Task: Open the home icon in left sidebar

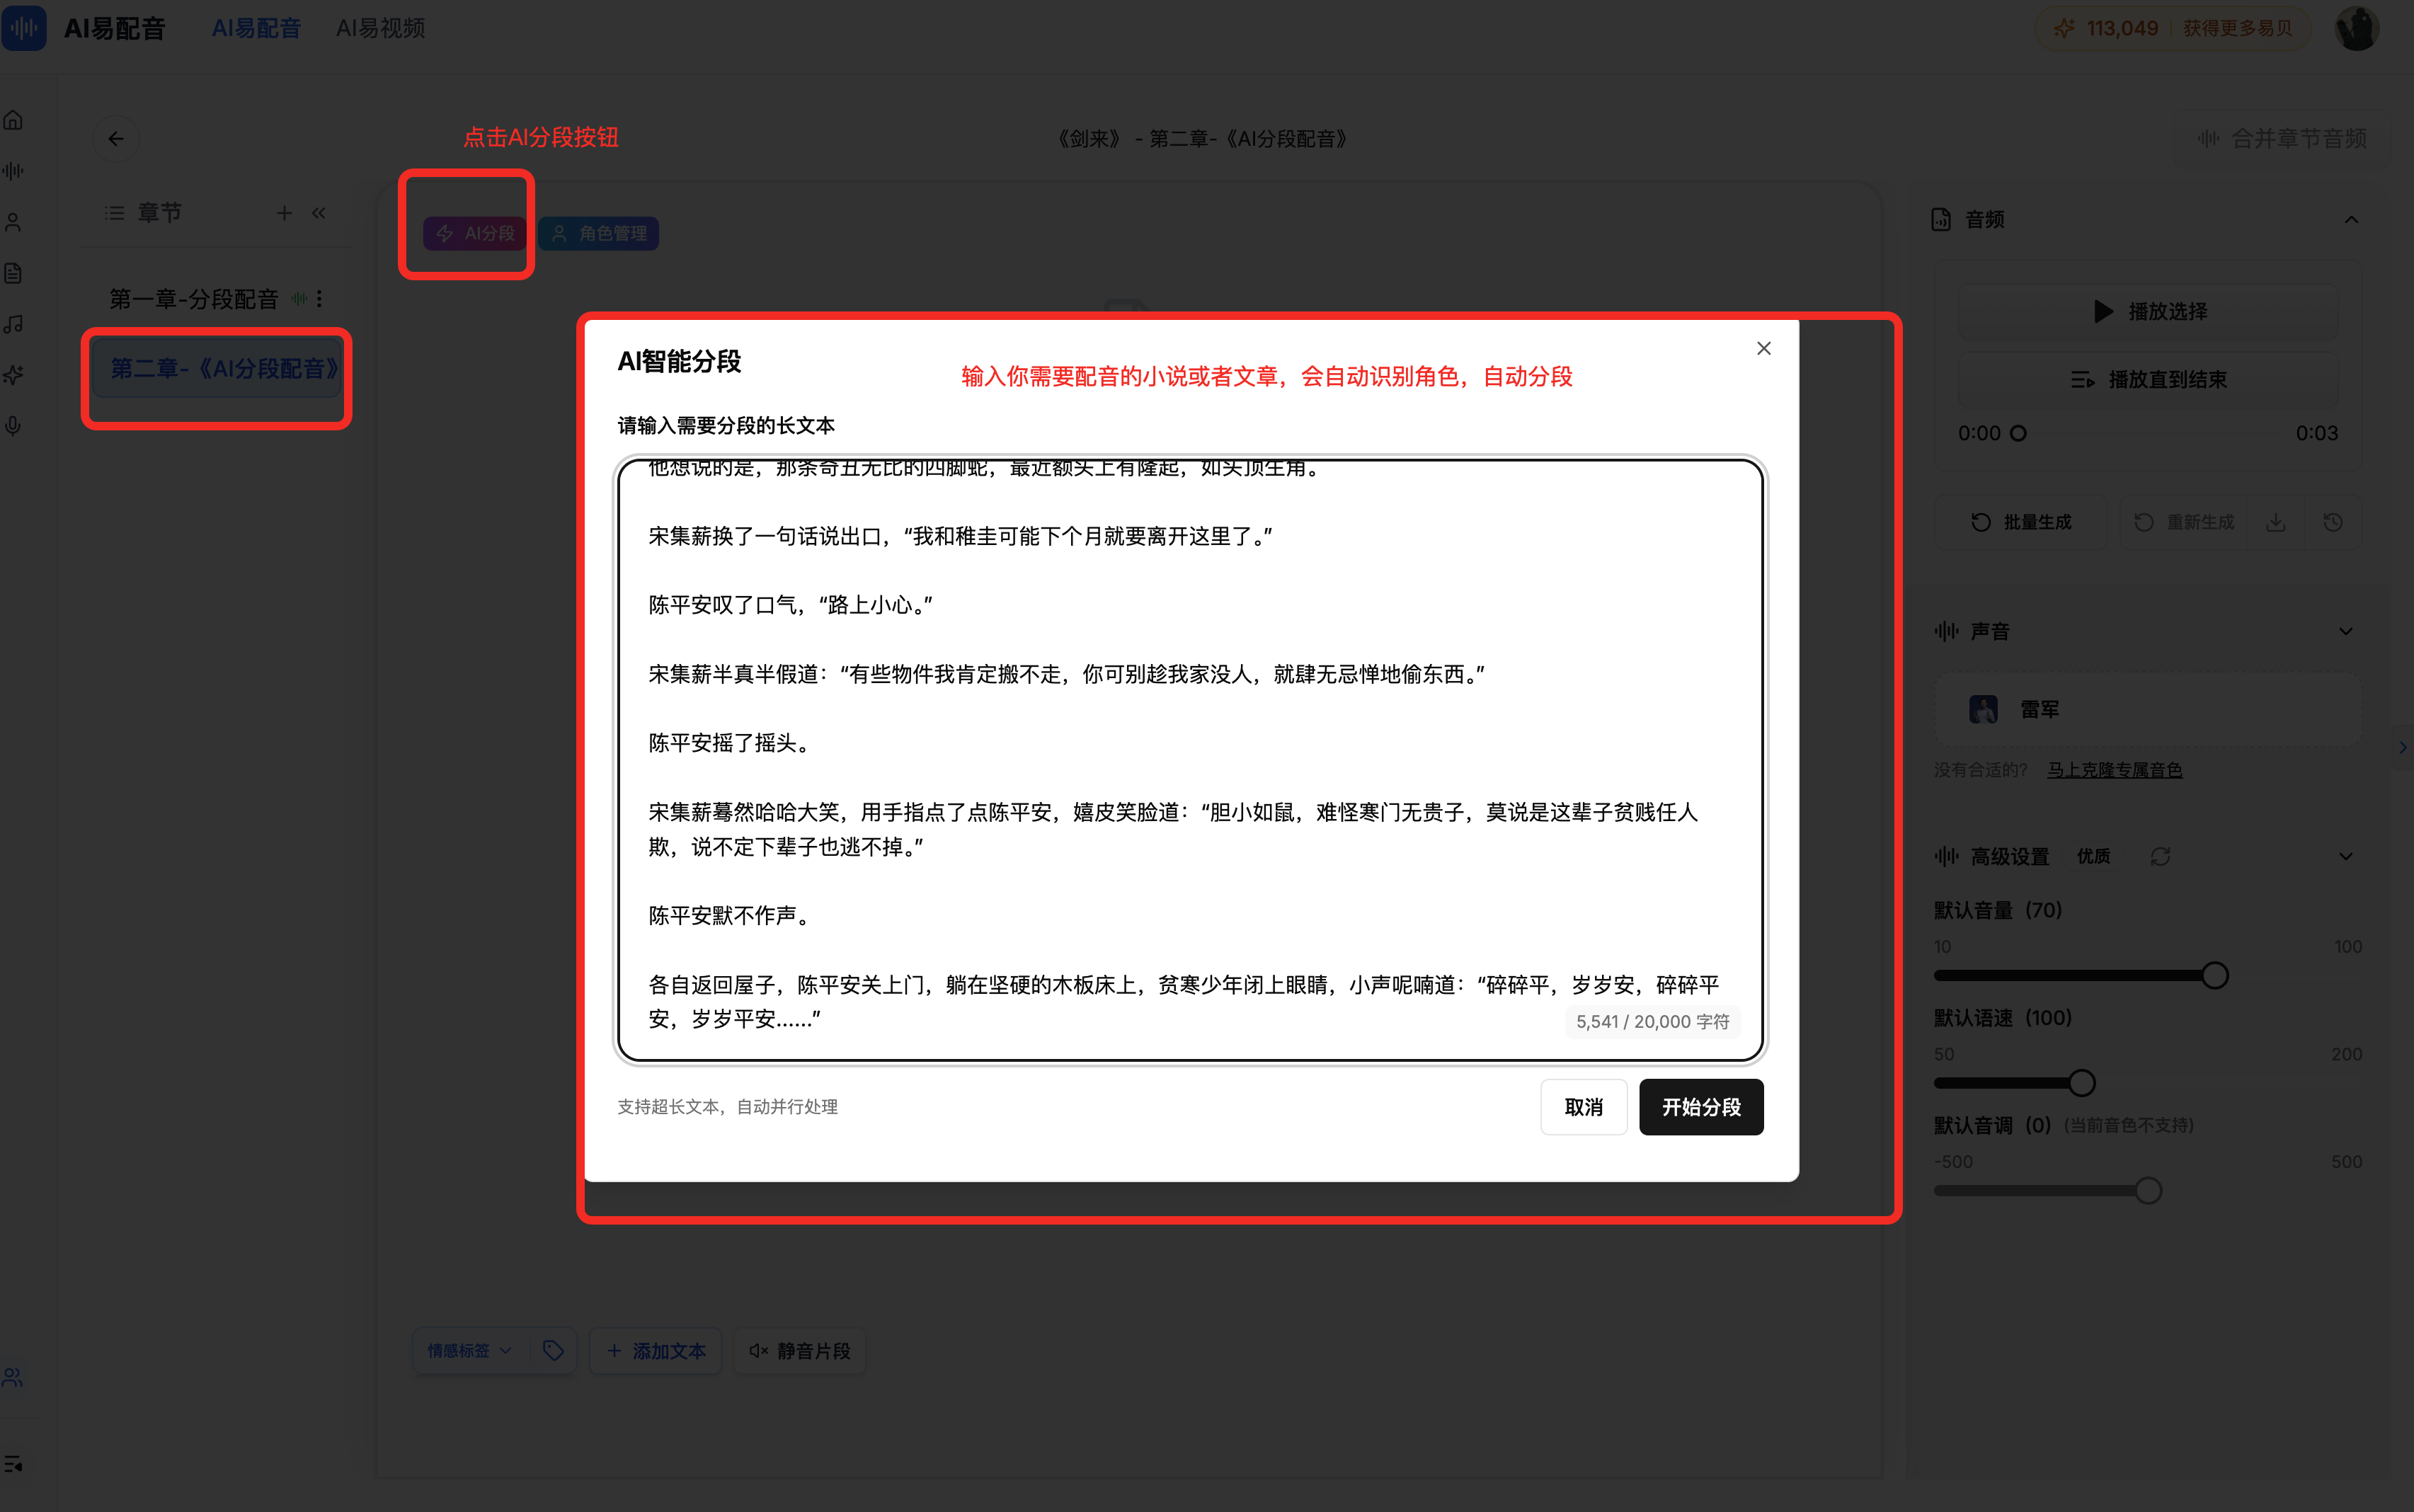Action: [x=14, y=121]
